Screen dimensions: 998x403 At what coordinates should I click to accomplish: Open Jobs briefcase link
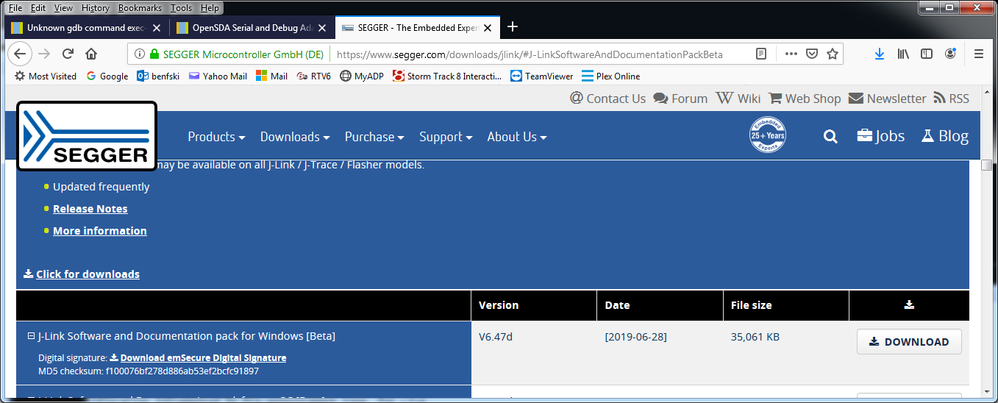point(880,136)
